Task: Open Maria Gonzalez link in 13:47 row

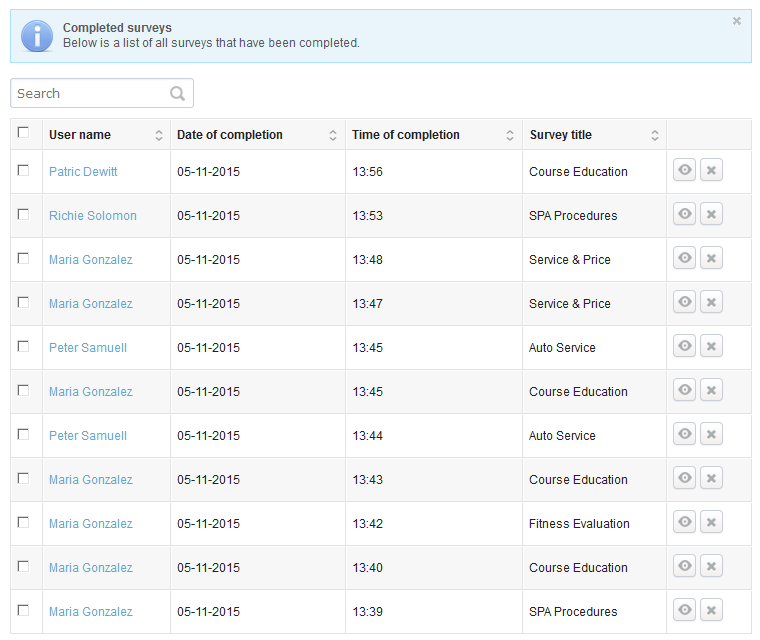Action: [x=91, y=304]
